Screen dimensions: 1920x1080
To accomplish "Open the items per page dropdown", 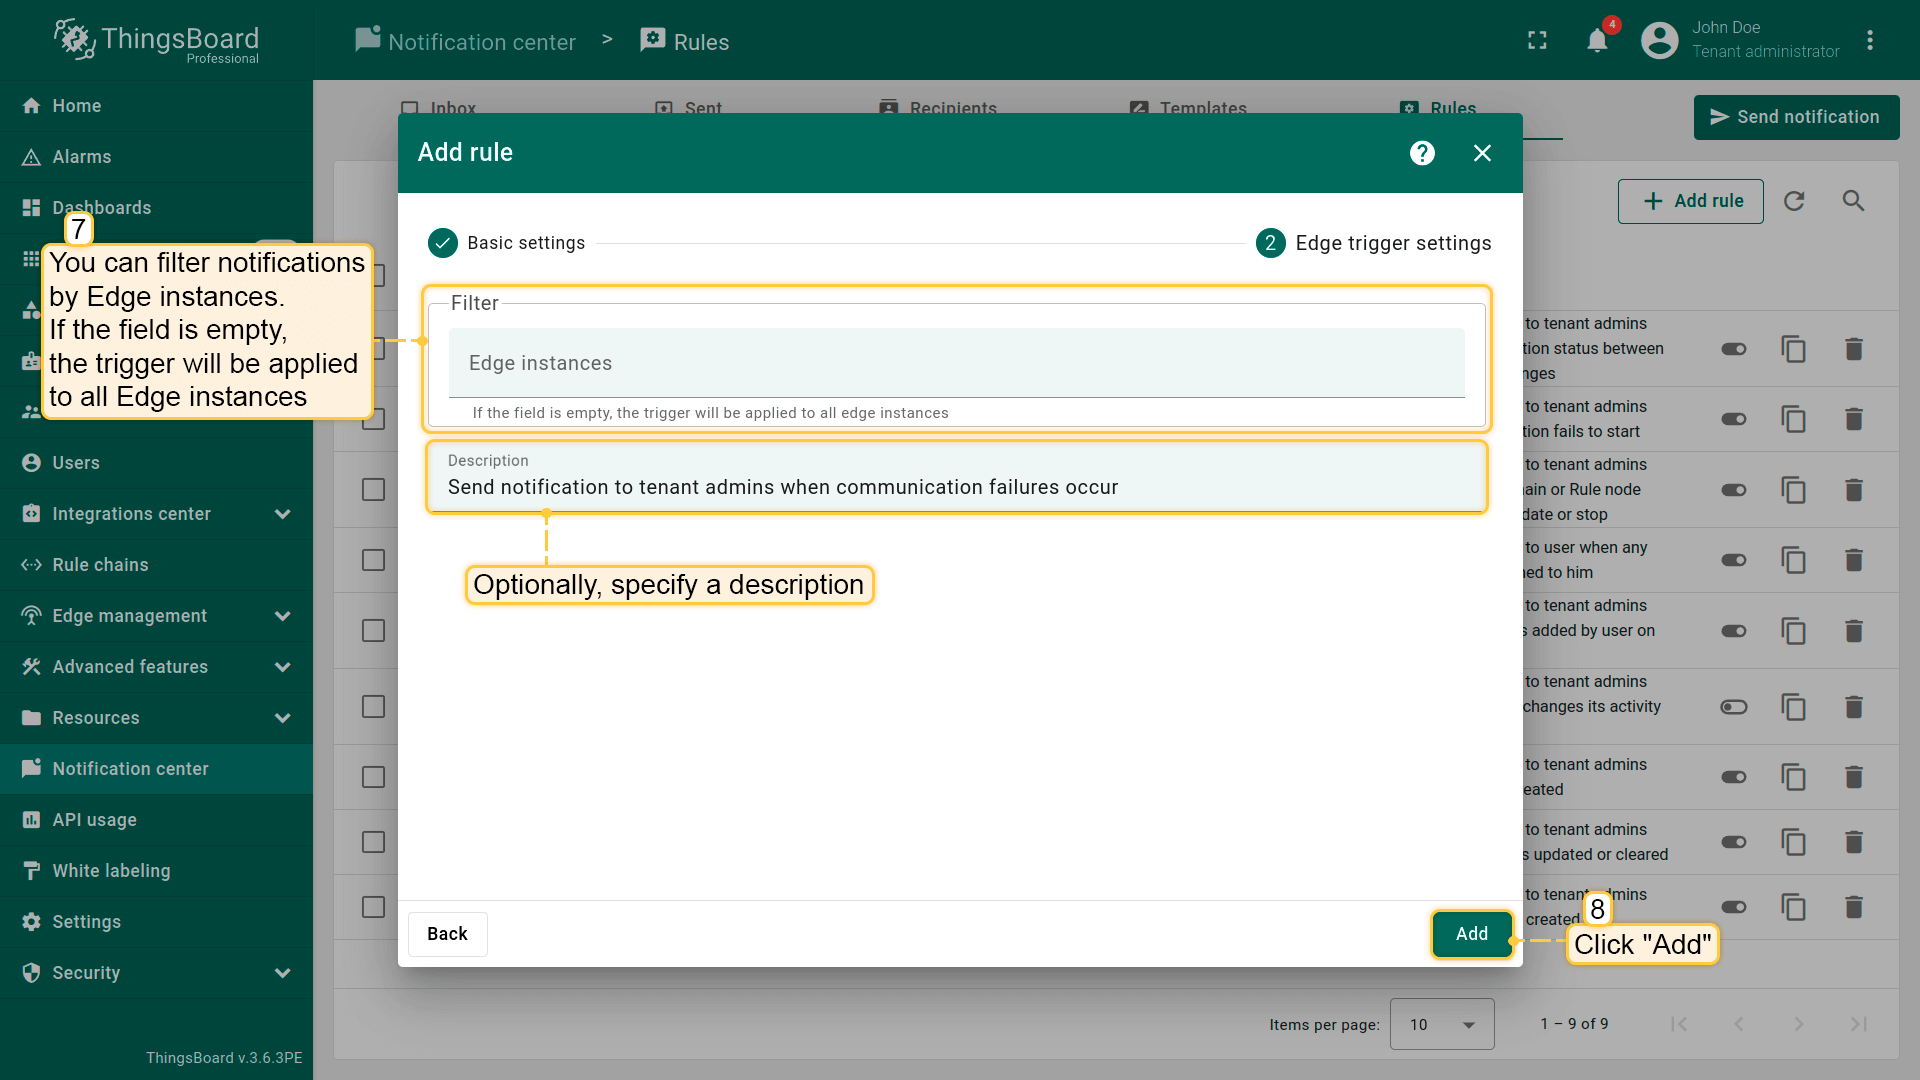I will tap(1441, 1024).
